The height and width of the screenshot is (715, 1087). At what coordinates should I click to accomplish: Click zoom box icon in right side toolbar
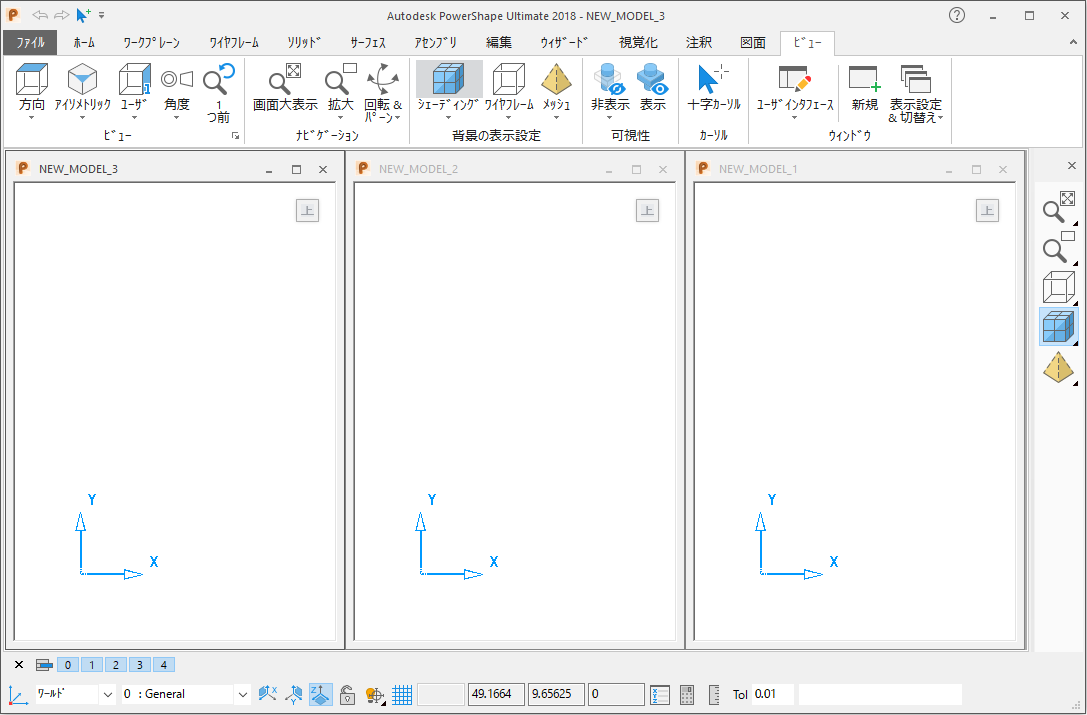pos(1058,248)
